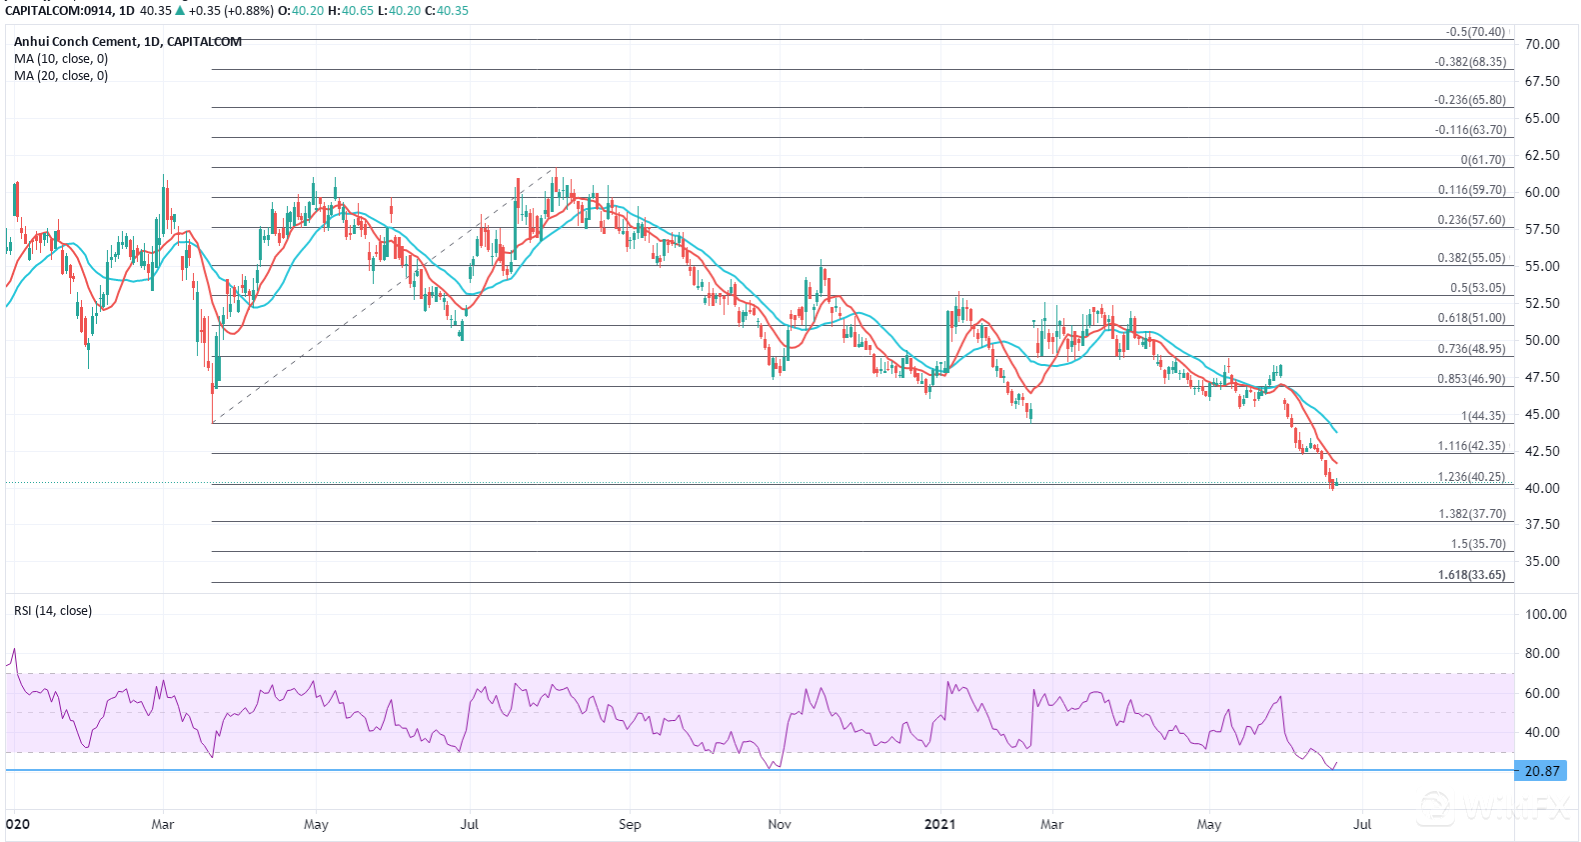Viewport: 1581px width, 842px height.
Task: Click the MA (10, close, 0) indicator legend
Action: pos(61,58)
